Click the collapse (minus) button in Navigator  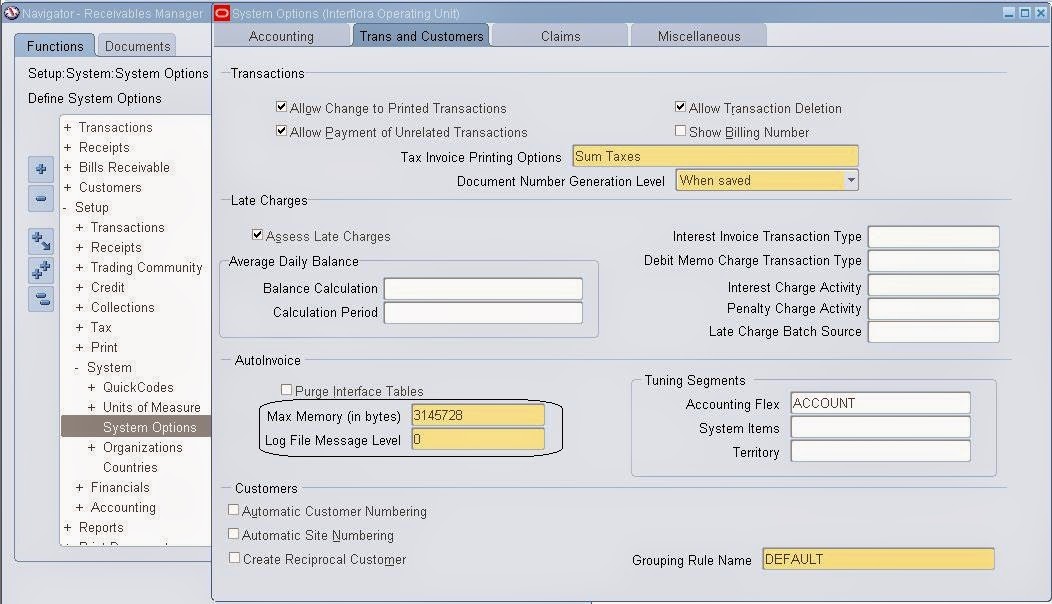pyautogui.click(x=41, y=199)
